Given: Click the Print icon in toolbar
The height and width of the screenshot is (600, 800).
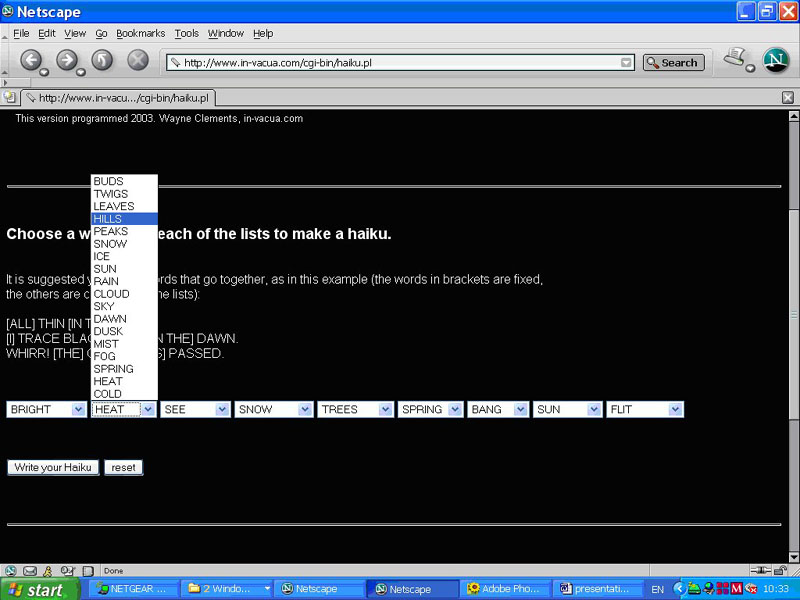Looking at the screenshot, I should coord(736,57).
